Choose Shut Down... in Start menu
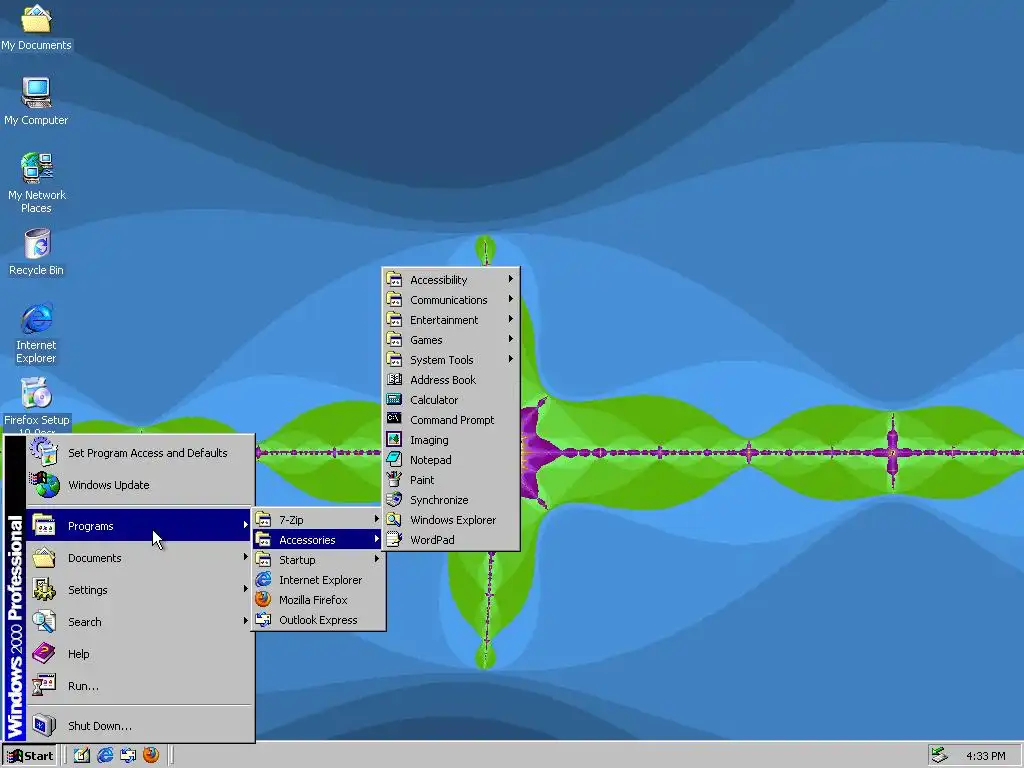1024x768 pixels. tap(140, 726)
